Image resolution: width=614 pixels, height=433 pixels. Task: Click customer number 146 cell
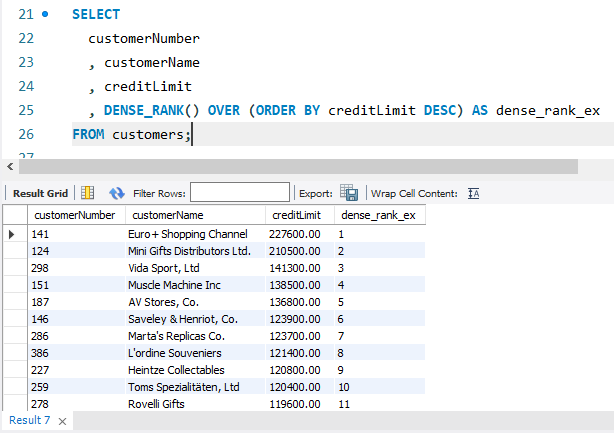click(76, 319)
